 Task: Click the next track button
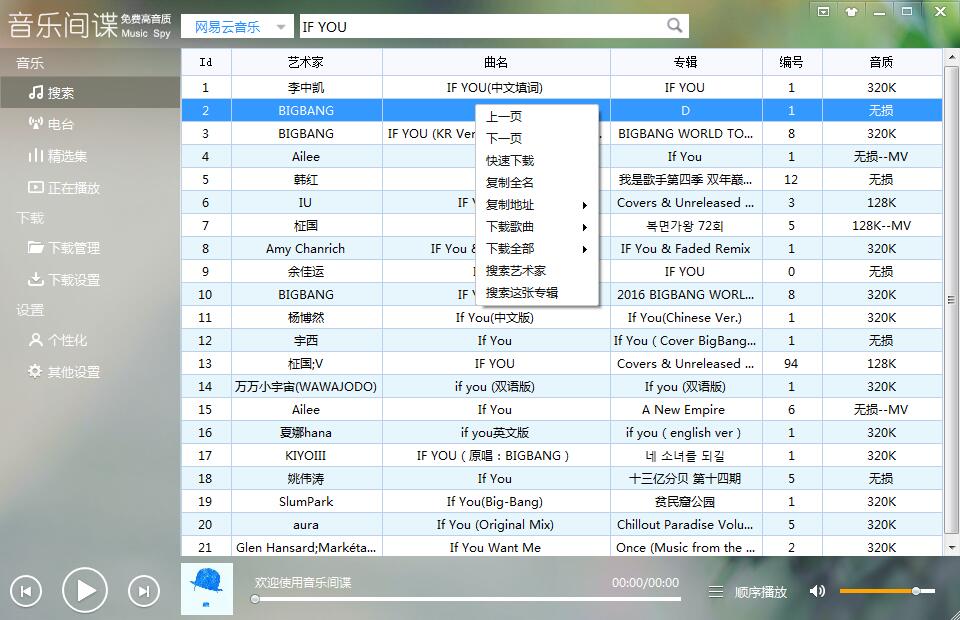pos(144,591)
